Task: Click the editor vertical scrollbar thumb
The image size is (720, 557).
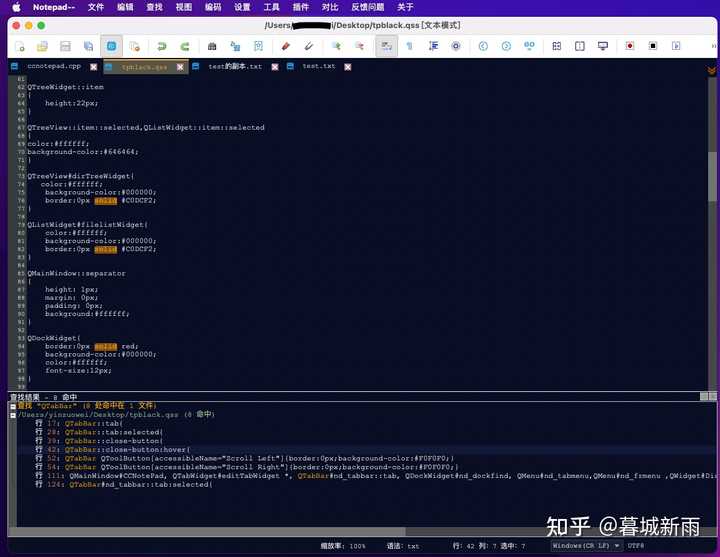Action: click(x=712, y=176)
